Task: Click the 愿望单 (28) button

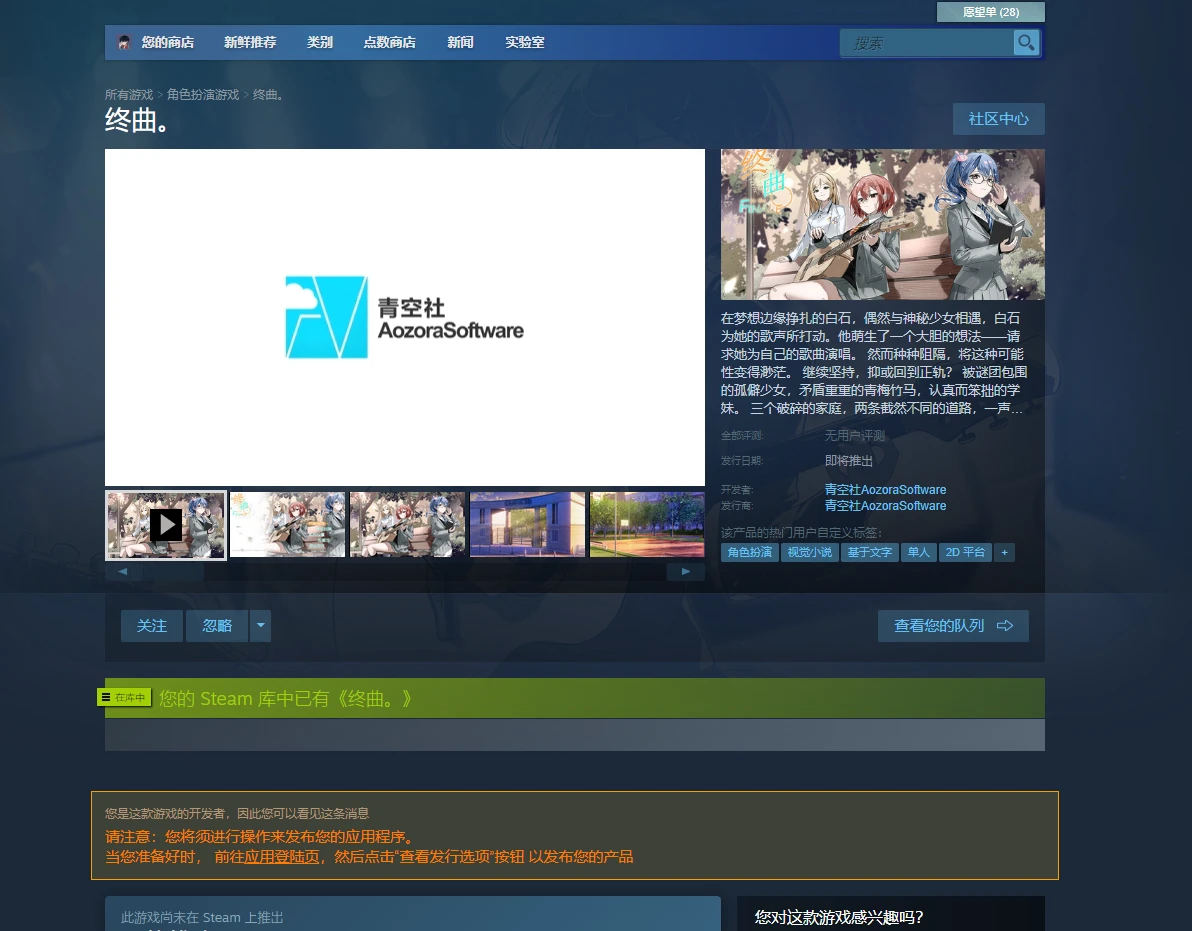Action: click(x=991, y=12)
